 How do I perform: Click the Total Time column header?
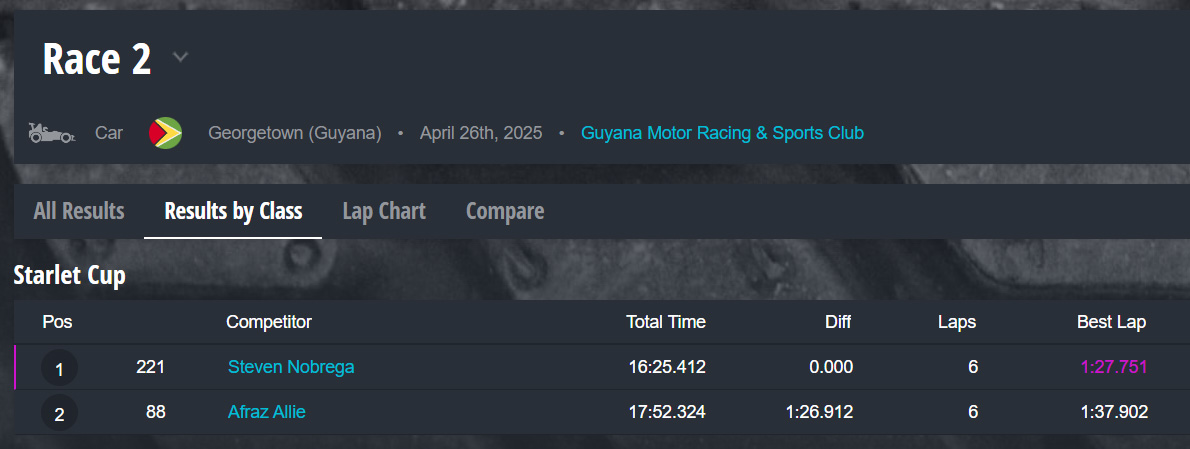(x=666, y=322)
